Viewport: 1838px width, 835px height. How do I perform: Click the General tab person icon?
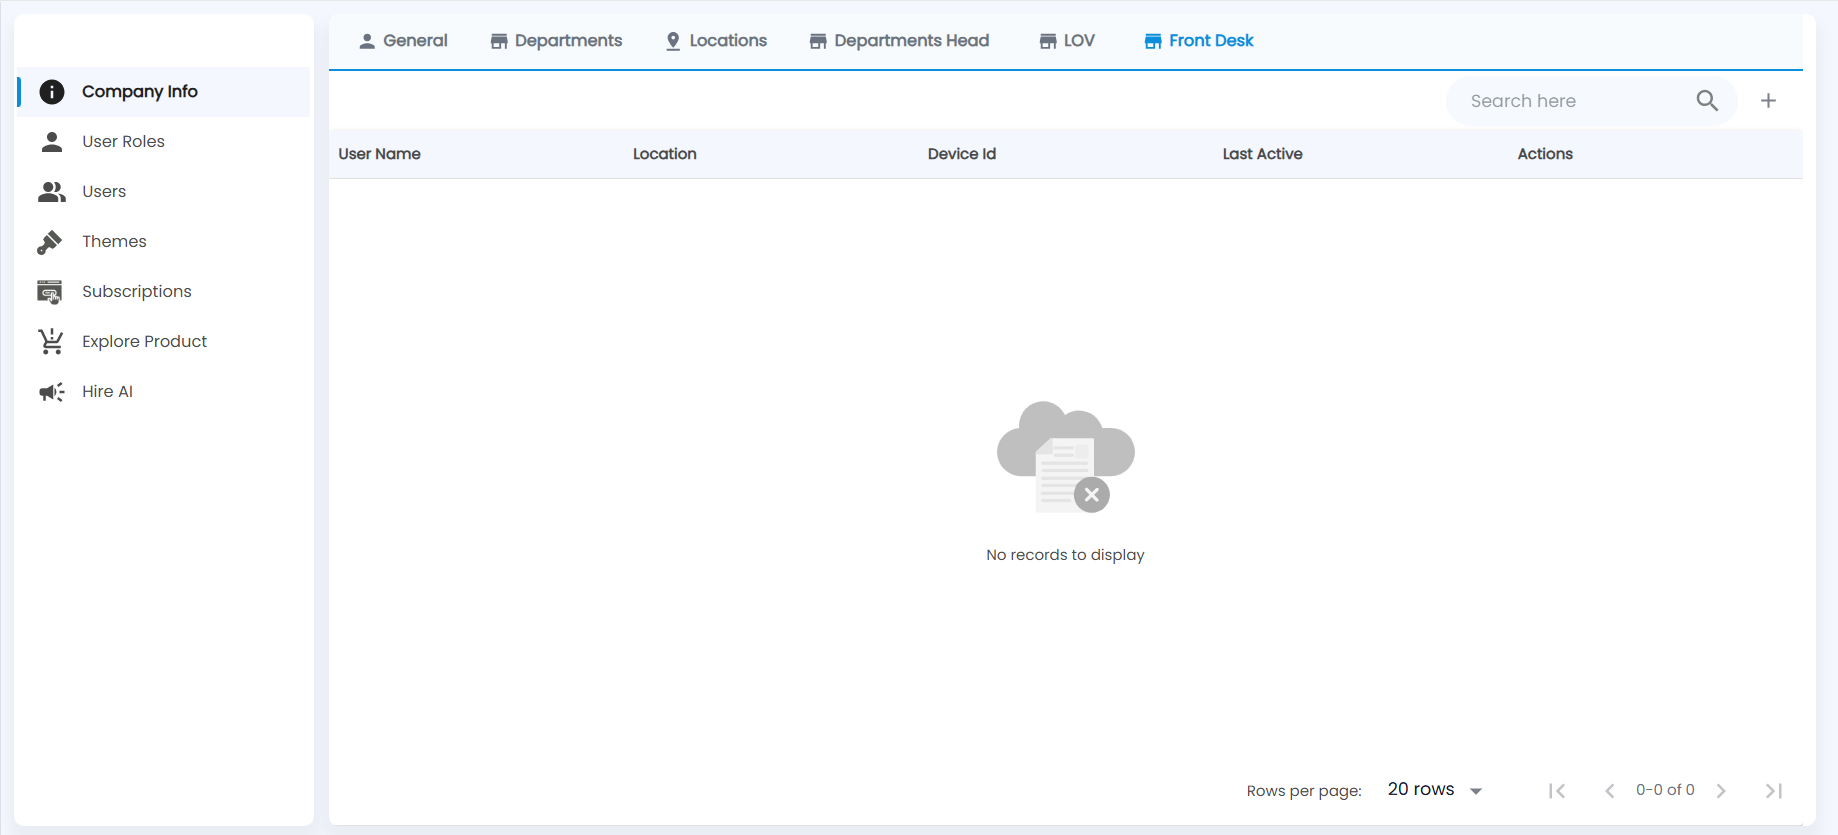pyautogui.click(x=367, y=41)
